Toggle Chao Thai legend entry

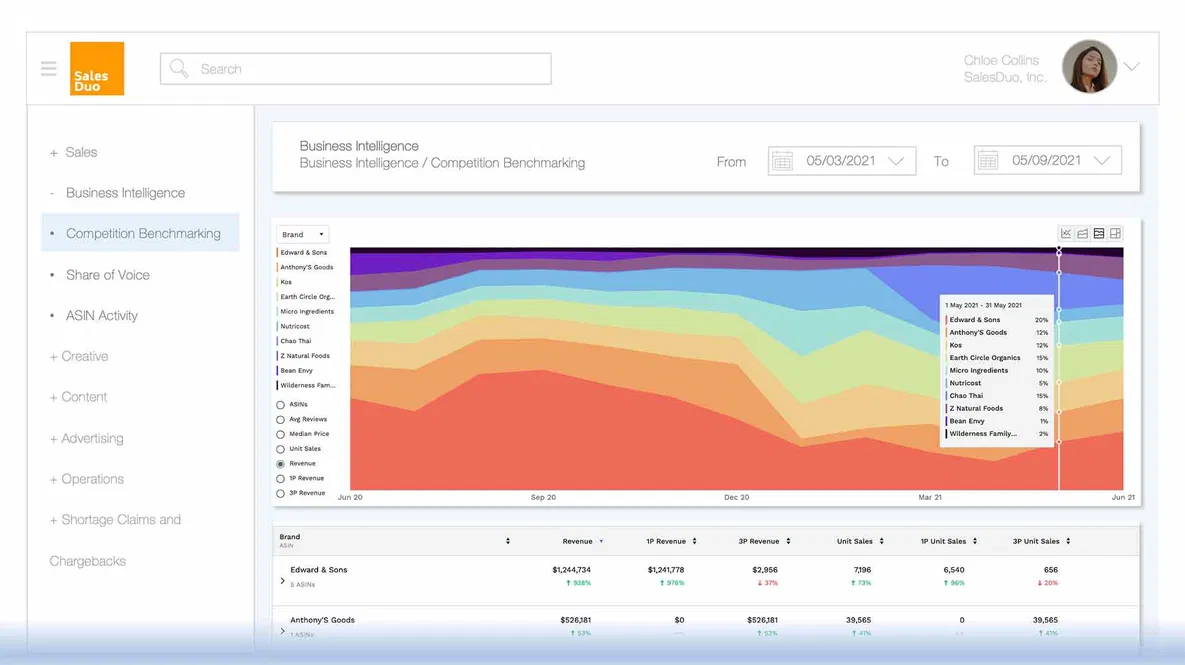294,341
